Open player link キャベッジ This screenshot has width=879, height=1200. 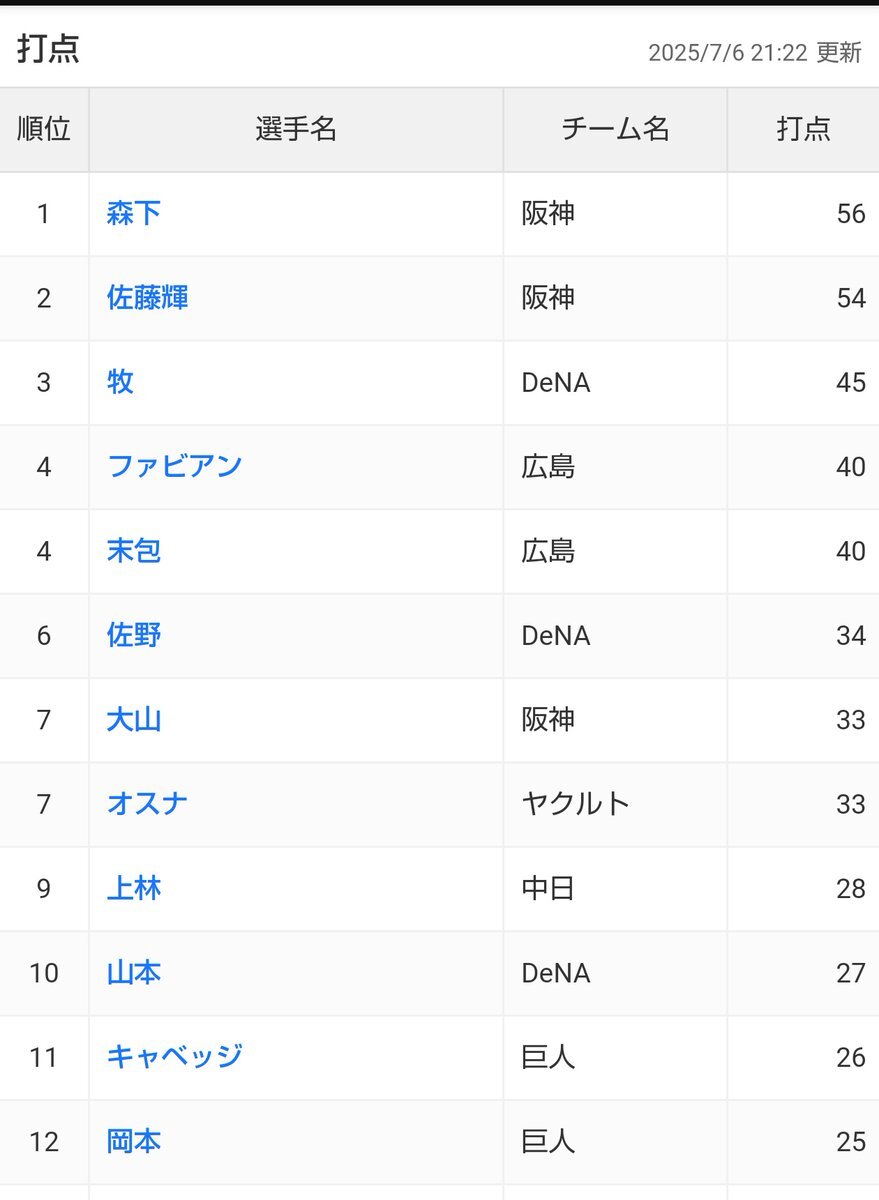174,1057
